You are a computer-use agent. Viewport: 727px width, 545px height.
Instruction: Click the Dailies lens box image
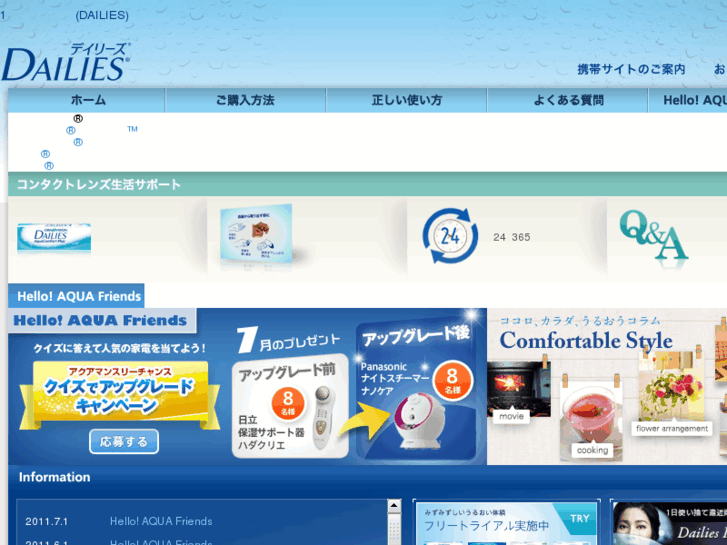coord(54,238)
